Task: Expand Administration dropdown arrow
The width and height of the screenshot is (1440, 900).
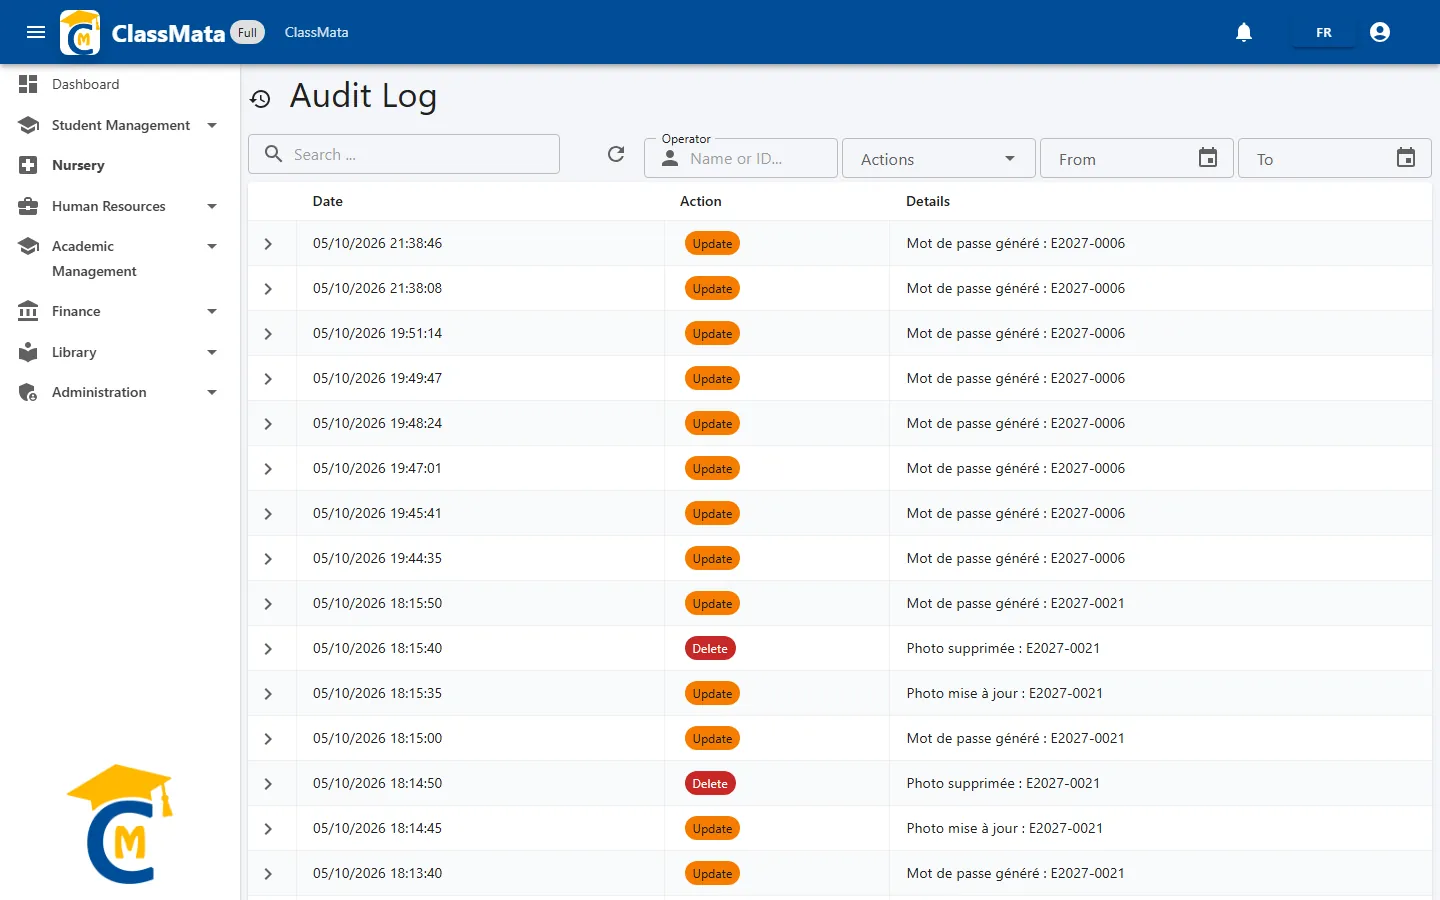Action: [212, 392]
